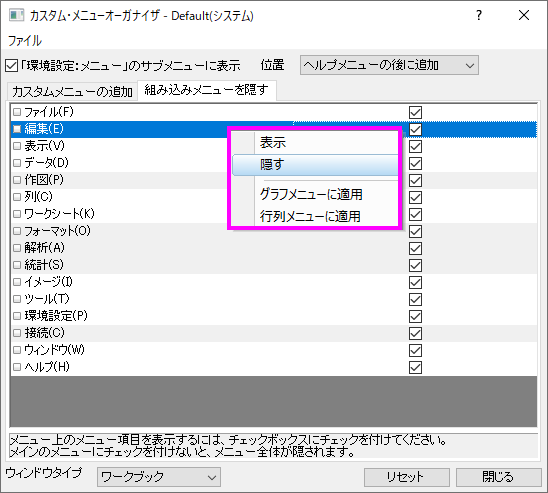This screenshot has width=548, height=493.
Task: Choose 表示 in the context menu
Action: pos(273,142)
